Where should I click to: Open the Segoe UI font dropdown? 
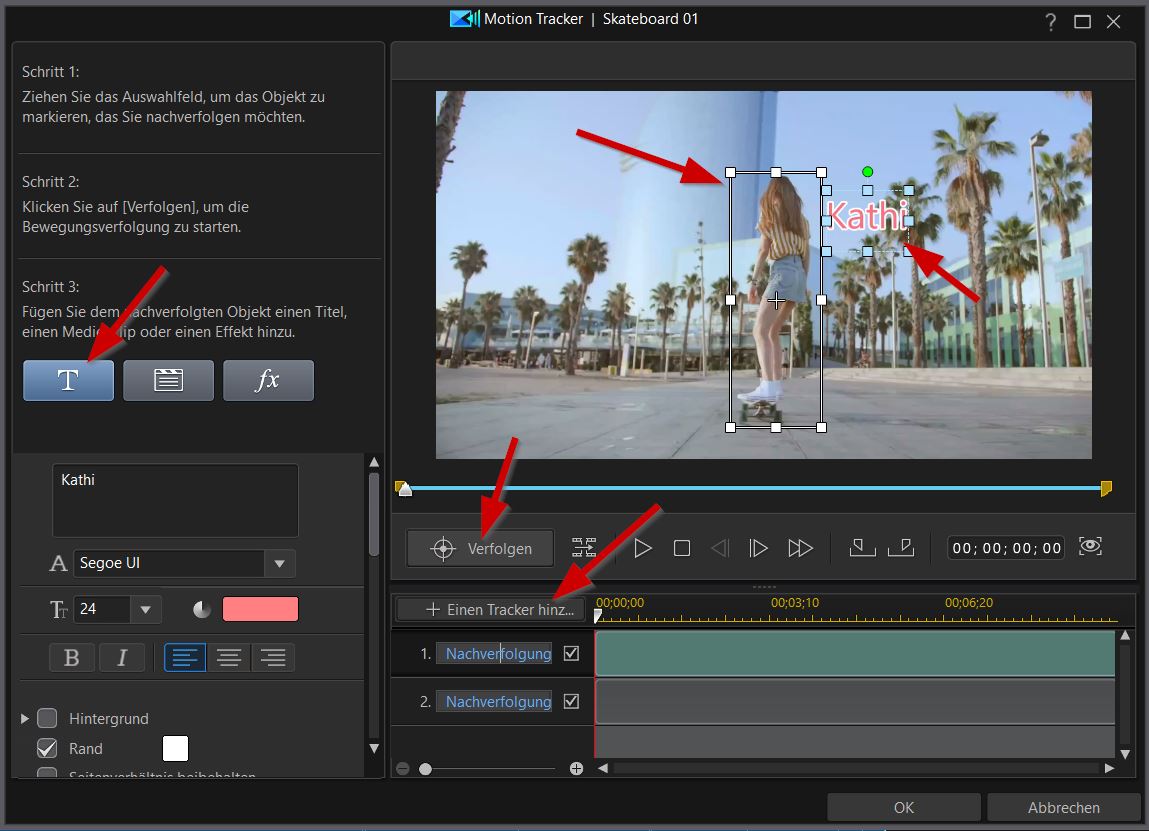[280, 564]
